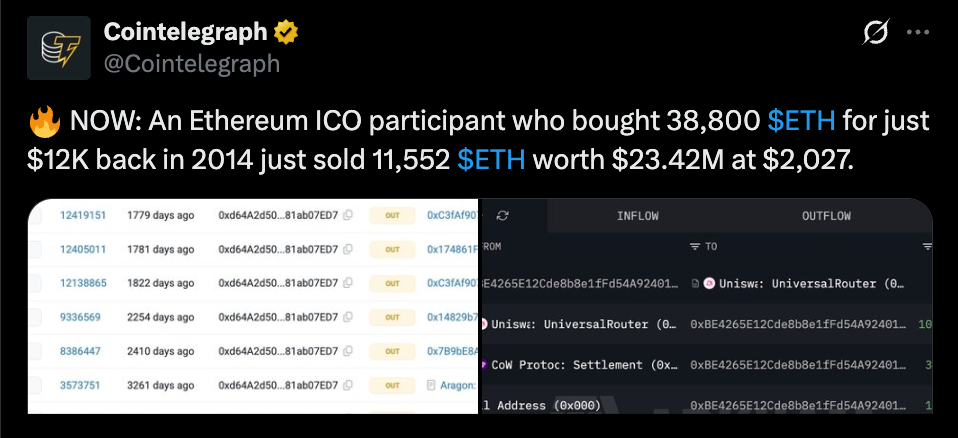Image resolution: width=958 pixels, height=438 pixels.
Task: Copy address in the 3261 days ago row
Action: coord(347,384)
